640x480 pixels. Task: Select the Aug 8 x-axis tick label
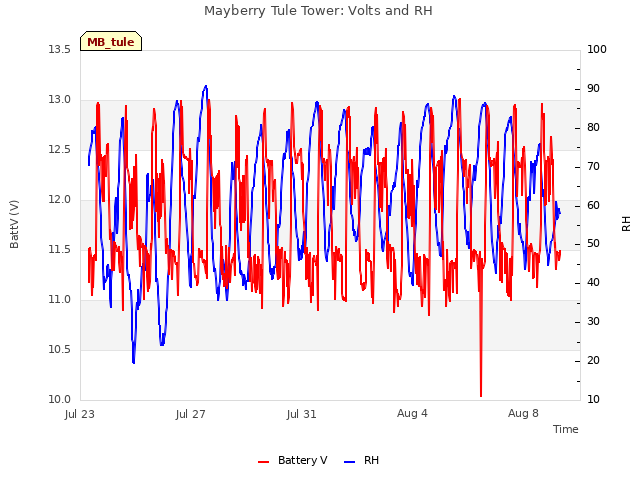[x=523, y=413]
